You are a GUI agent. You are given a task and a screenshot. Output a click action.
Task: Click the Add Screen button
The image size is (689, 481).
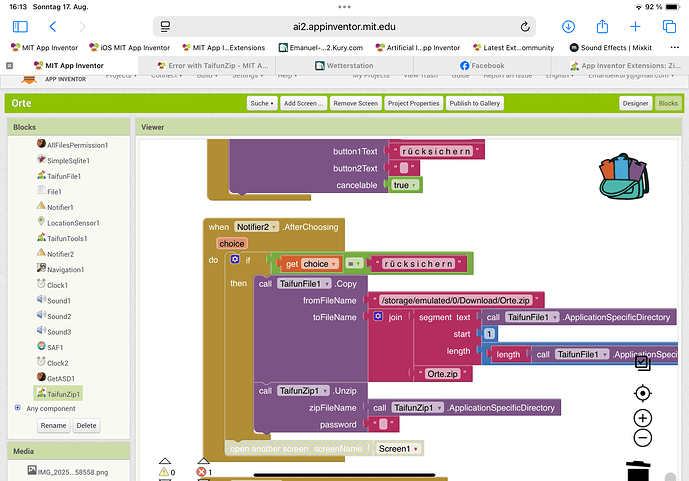pos(302,103)
